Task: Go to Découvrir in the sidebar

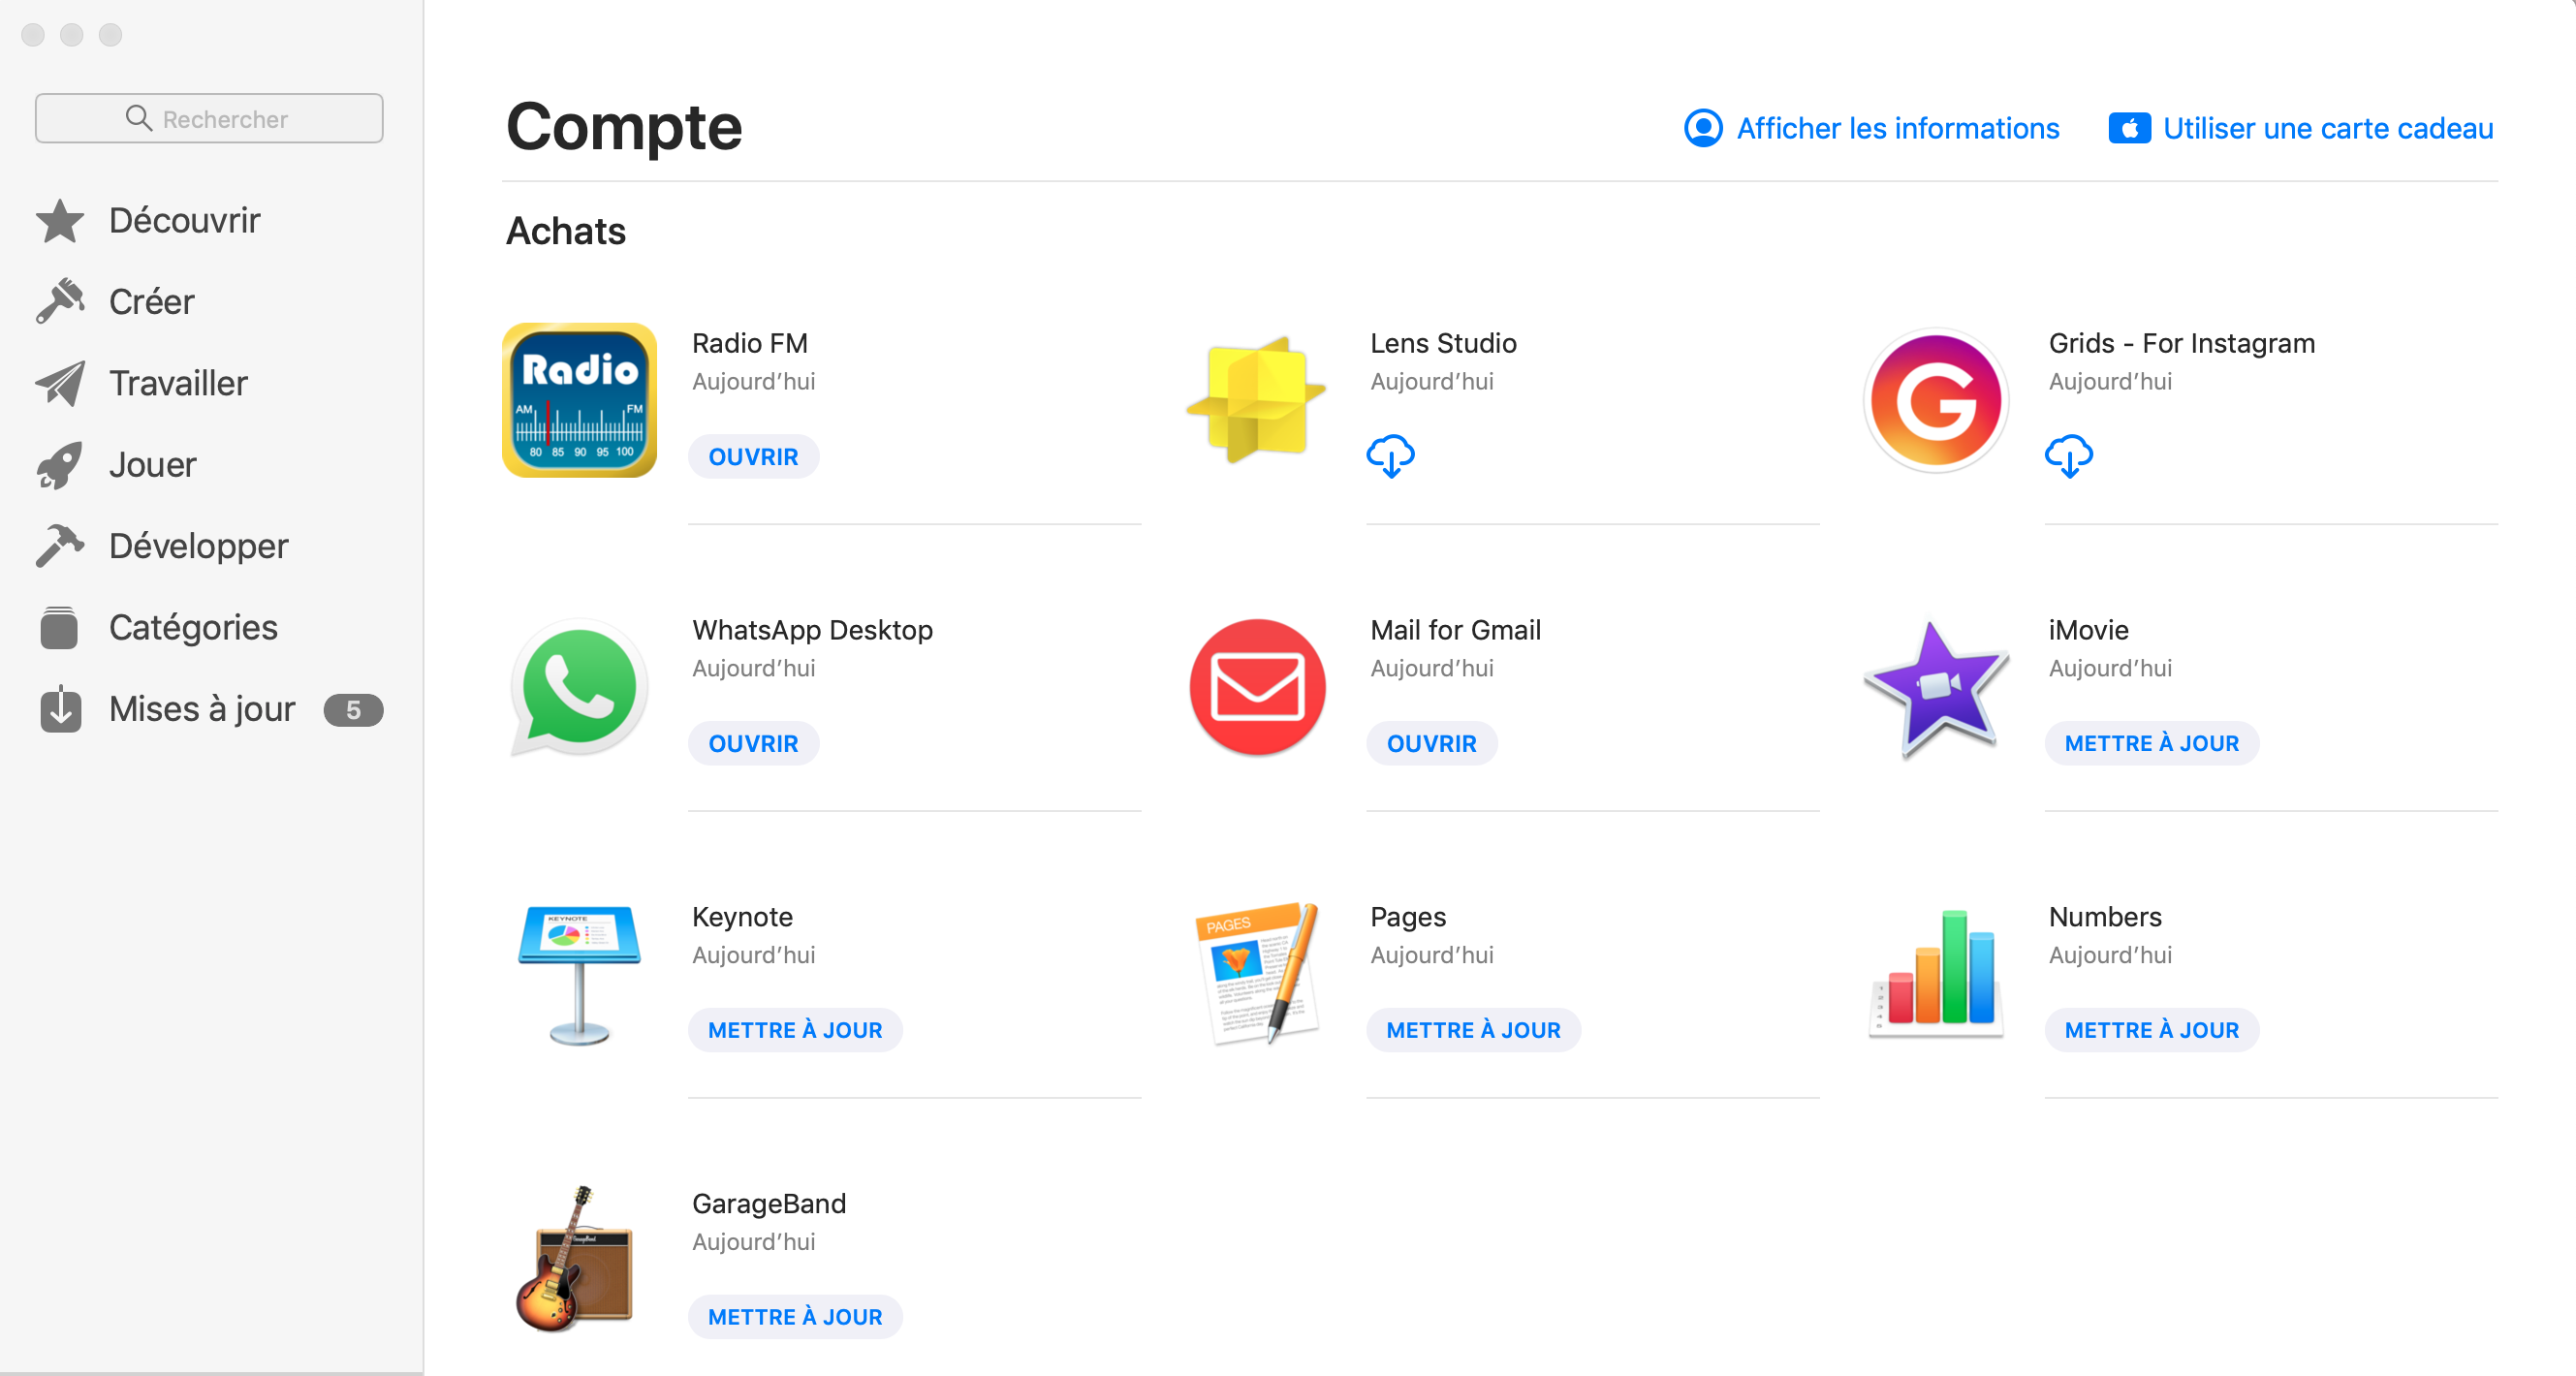Action: tap(184, 220)
